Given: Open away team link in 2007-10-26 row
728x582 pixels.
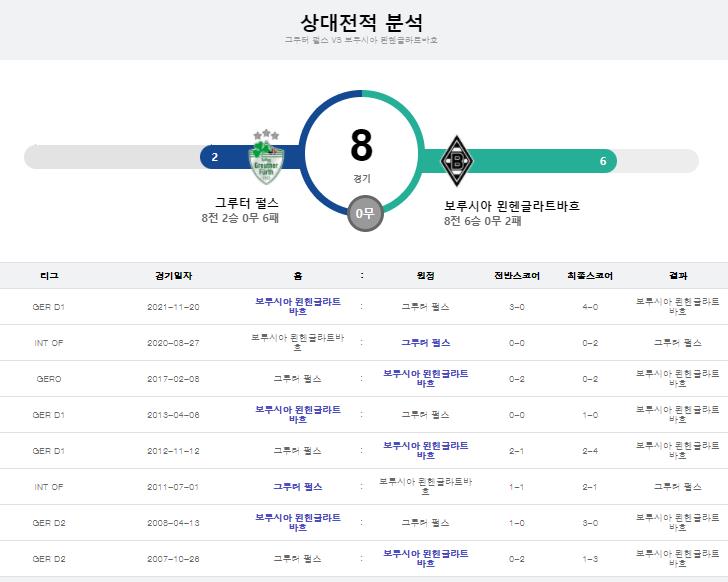Looking at the screenshot, I should click(425, 558).
